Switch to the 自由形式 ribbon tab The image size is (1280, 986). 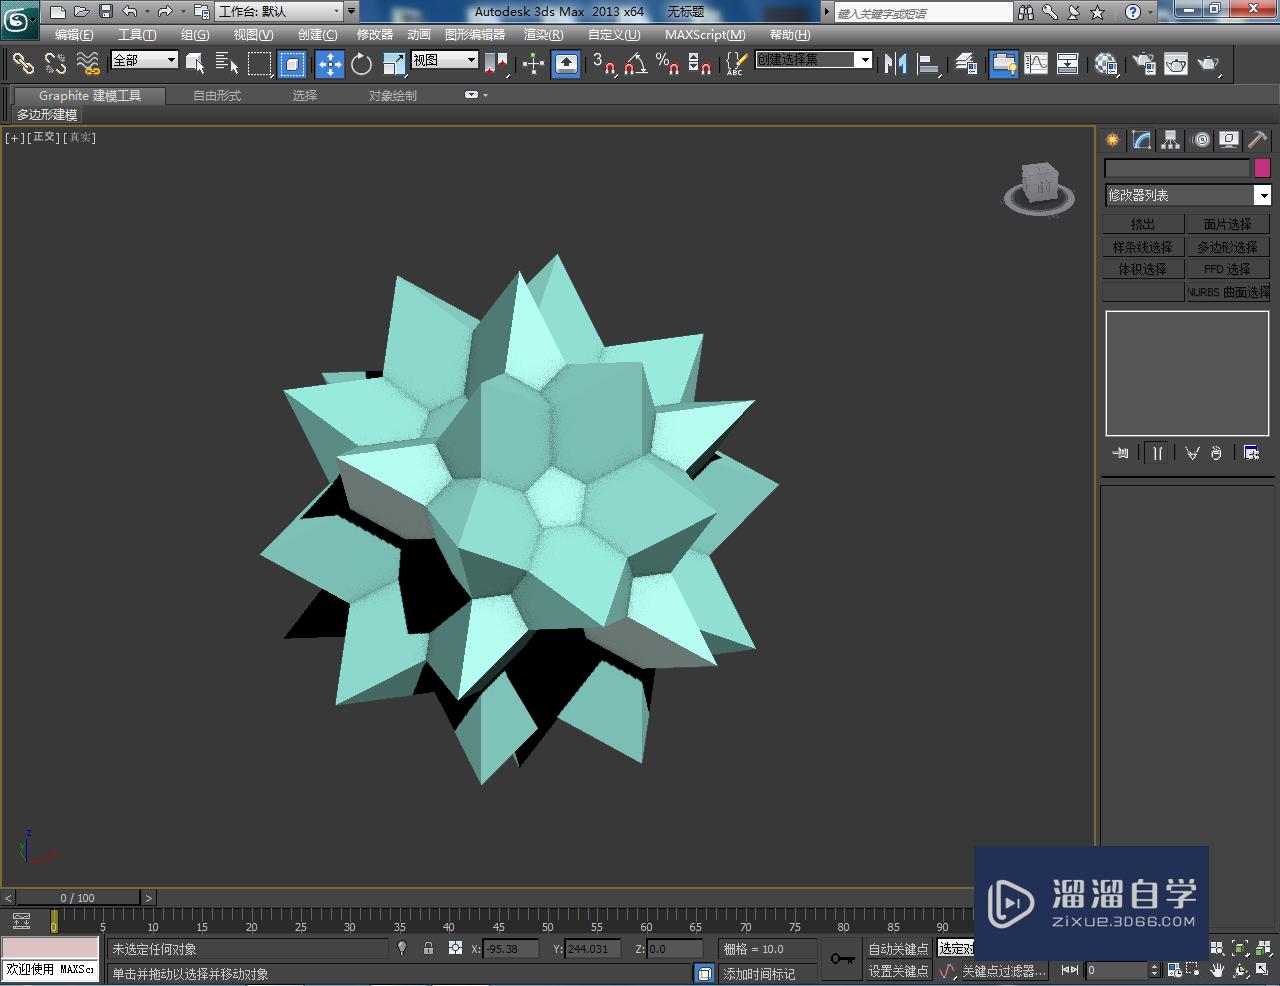tap(217, 95)
